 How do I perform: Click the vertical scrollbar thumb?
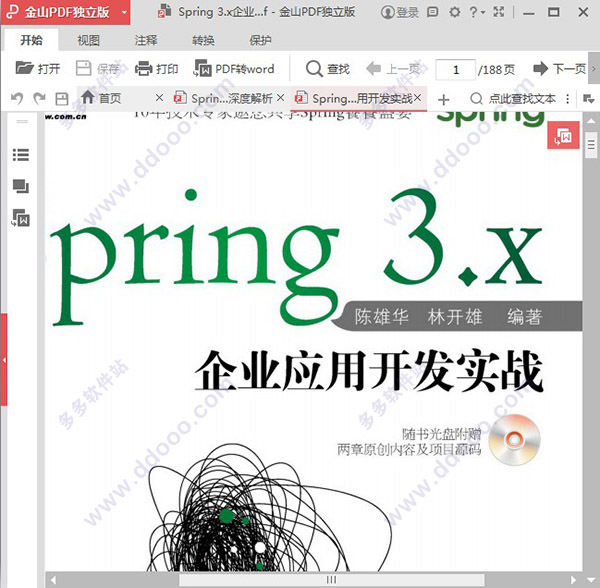(591, 145)
